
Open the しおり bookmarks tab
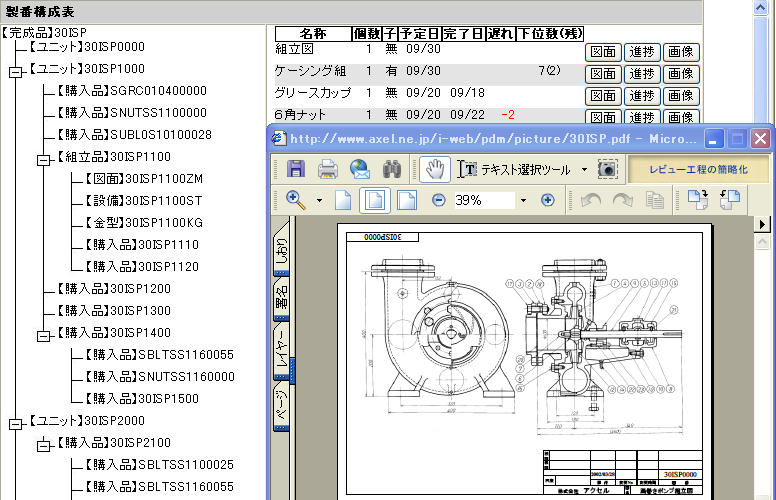point(281,250)
